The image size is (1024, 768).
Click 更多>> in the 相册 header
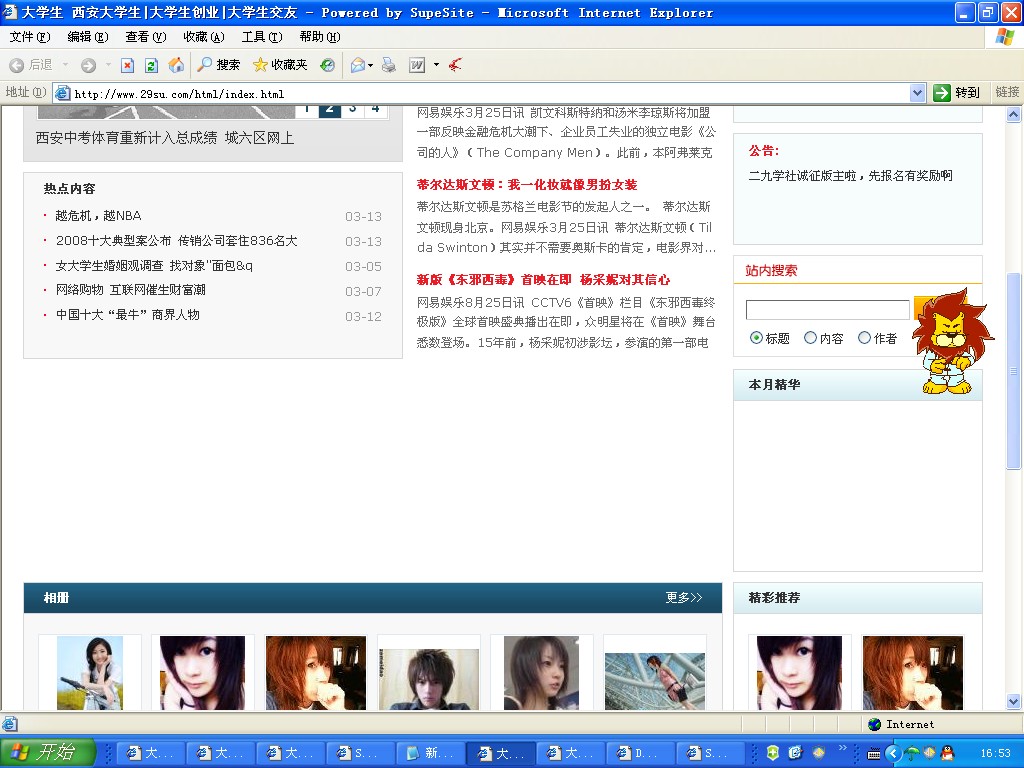point(684,598)
